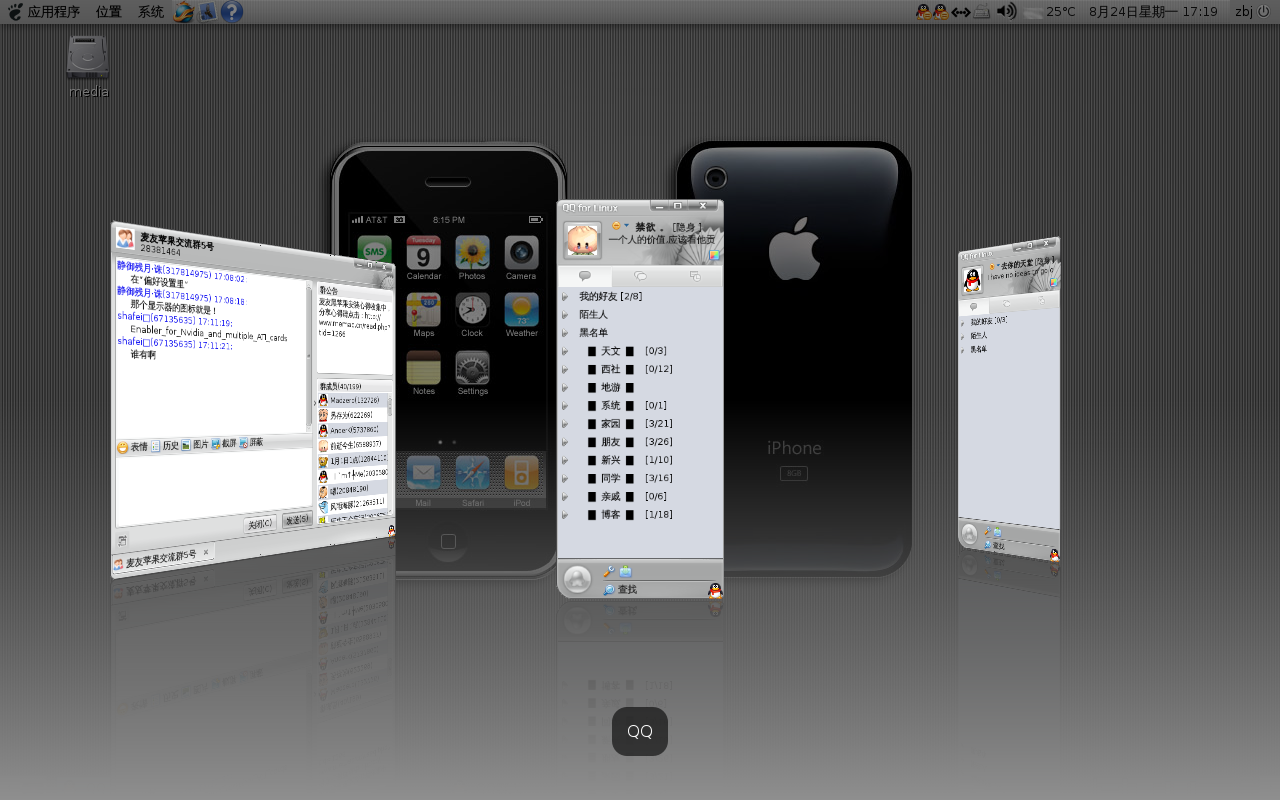
Task: Open the online status dropdown beside 禁欲
Action: pyautogui.click(x=620, y=226)
